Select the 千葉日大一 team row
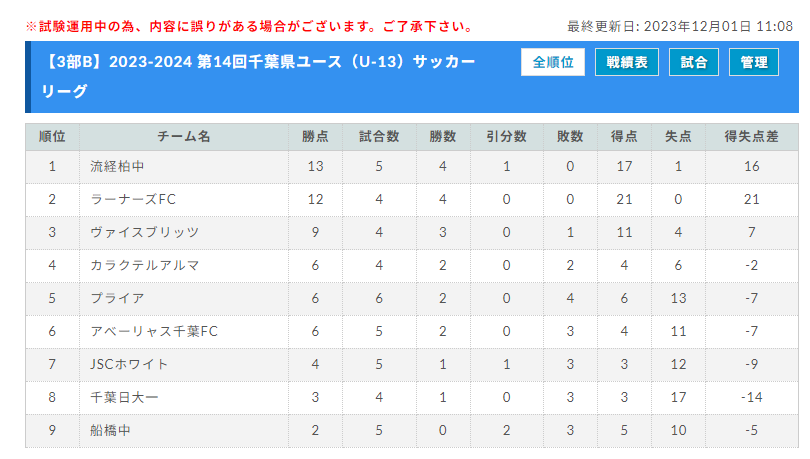 (x=412, y=398)
